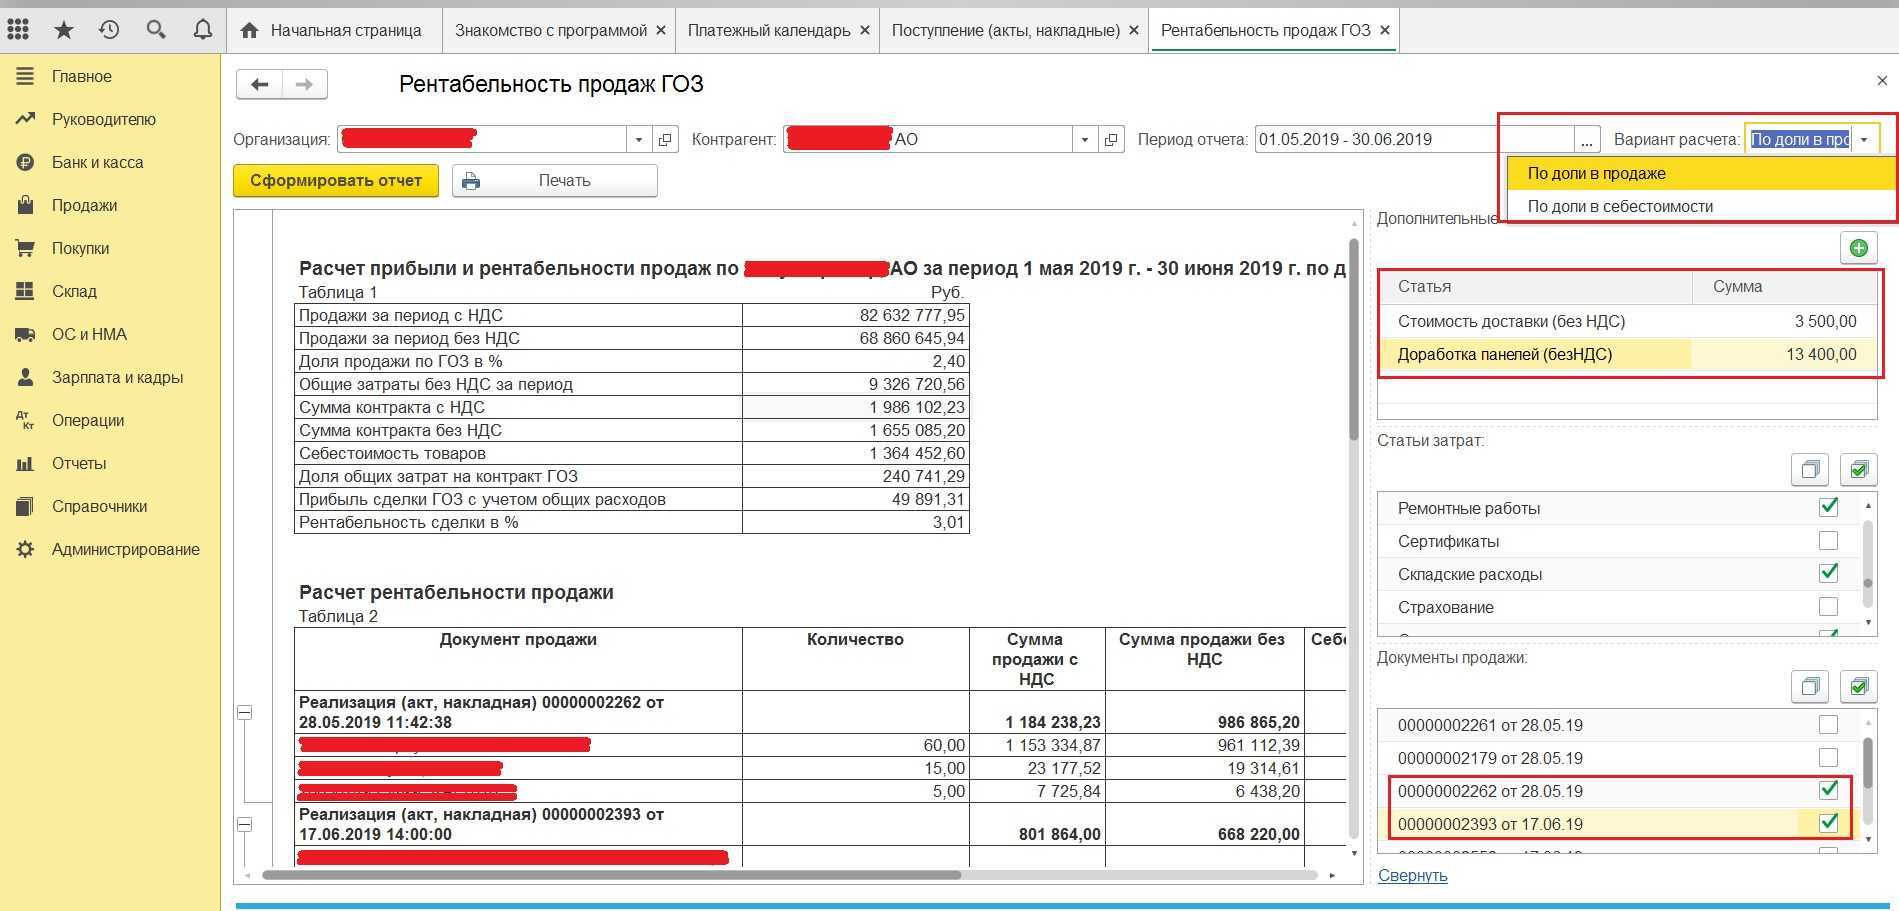Open the Контрагент selection form icon
The width and height of the screenshot is (1899, 911).
click(1111, 140)
